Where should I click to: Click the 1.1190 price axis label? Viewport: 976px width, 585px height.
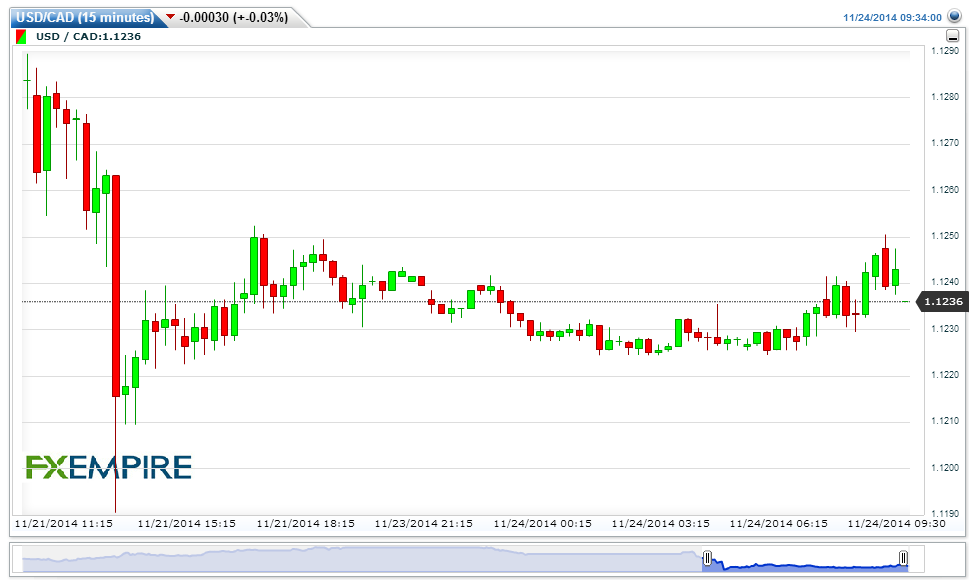coord(945,514)
